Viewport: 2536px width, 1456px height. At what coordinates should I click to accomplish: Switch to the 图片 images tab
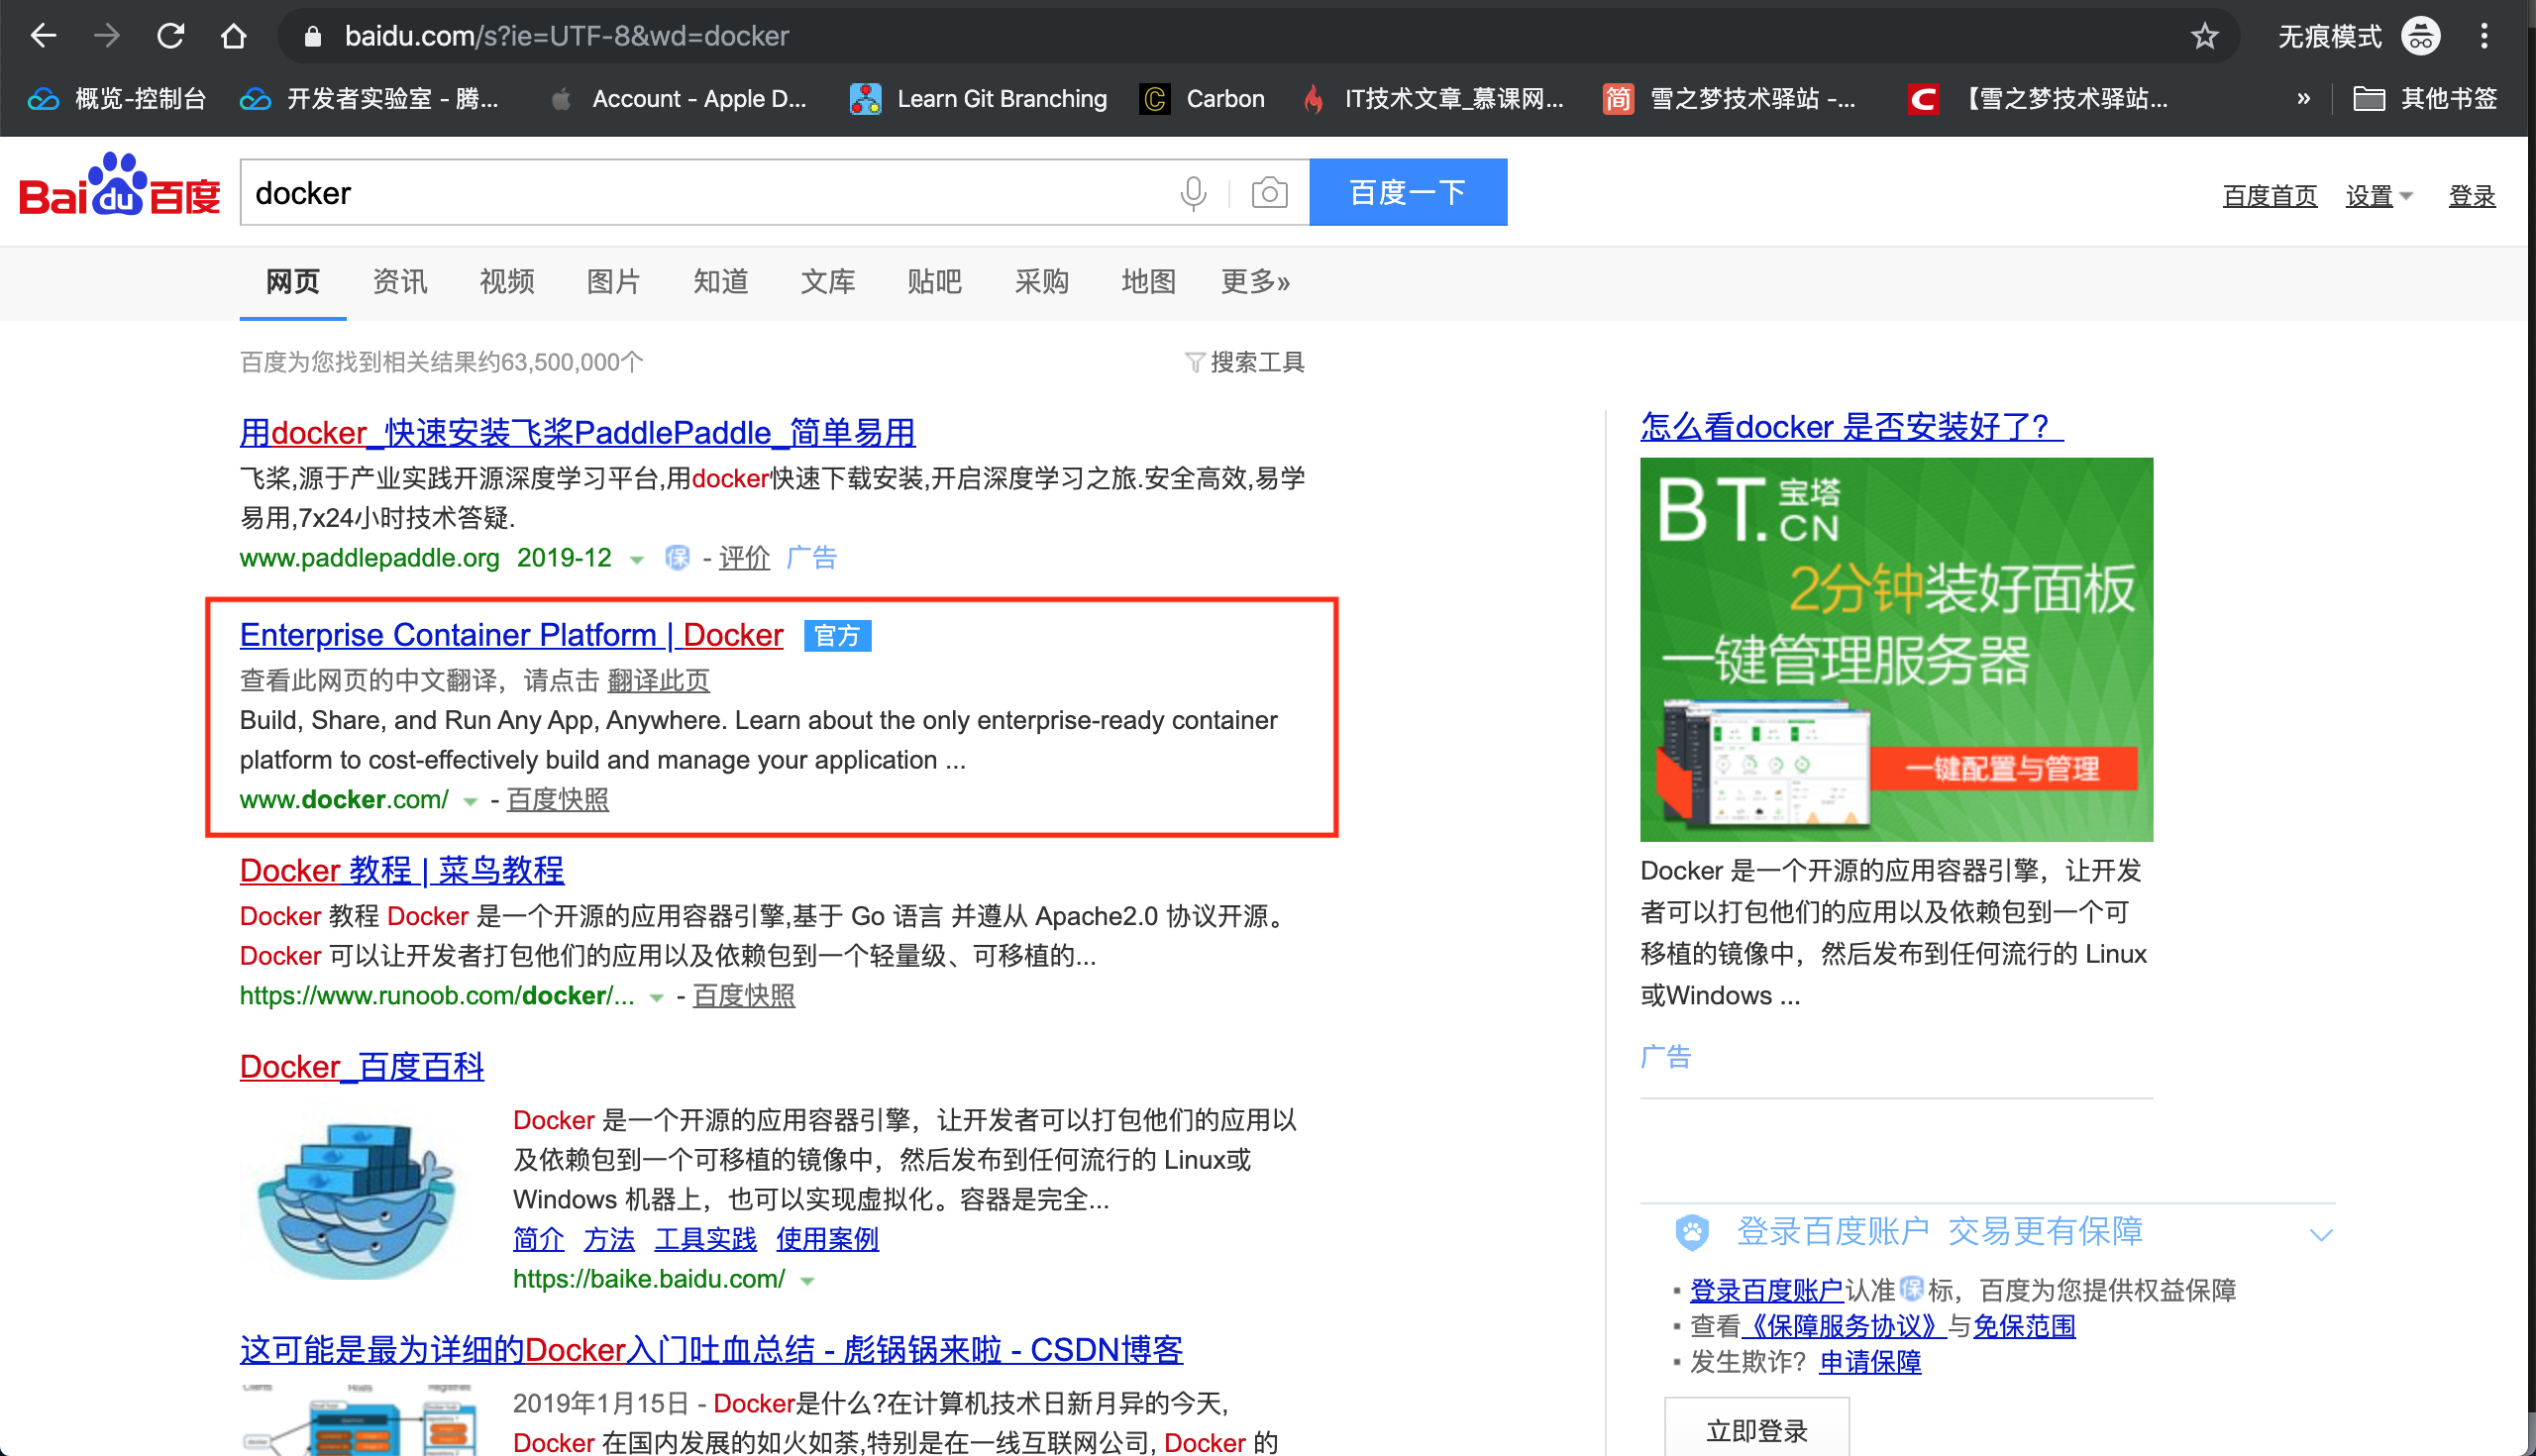[613, 282]
